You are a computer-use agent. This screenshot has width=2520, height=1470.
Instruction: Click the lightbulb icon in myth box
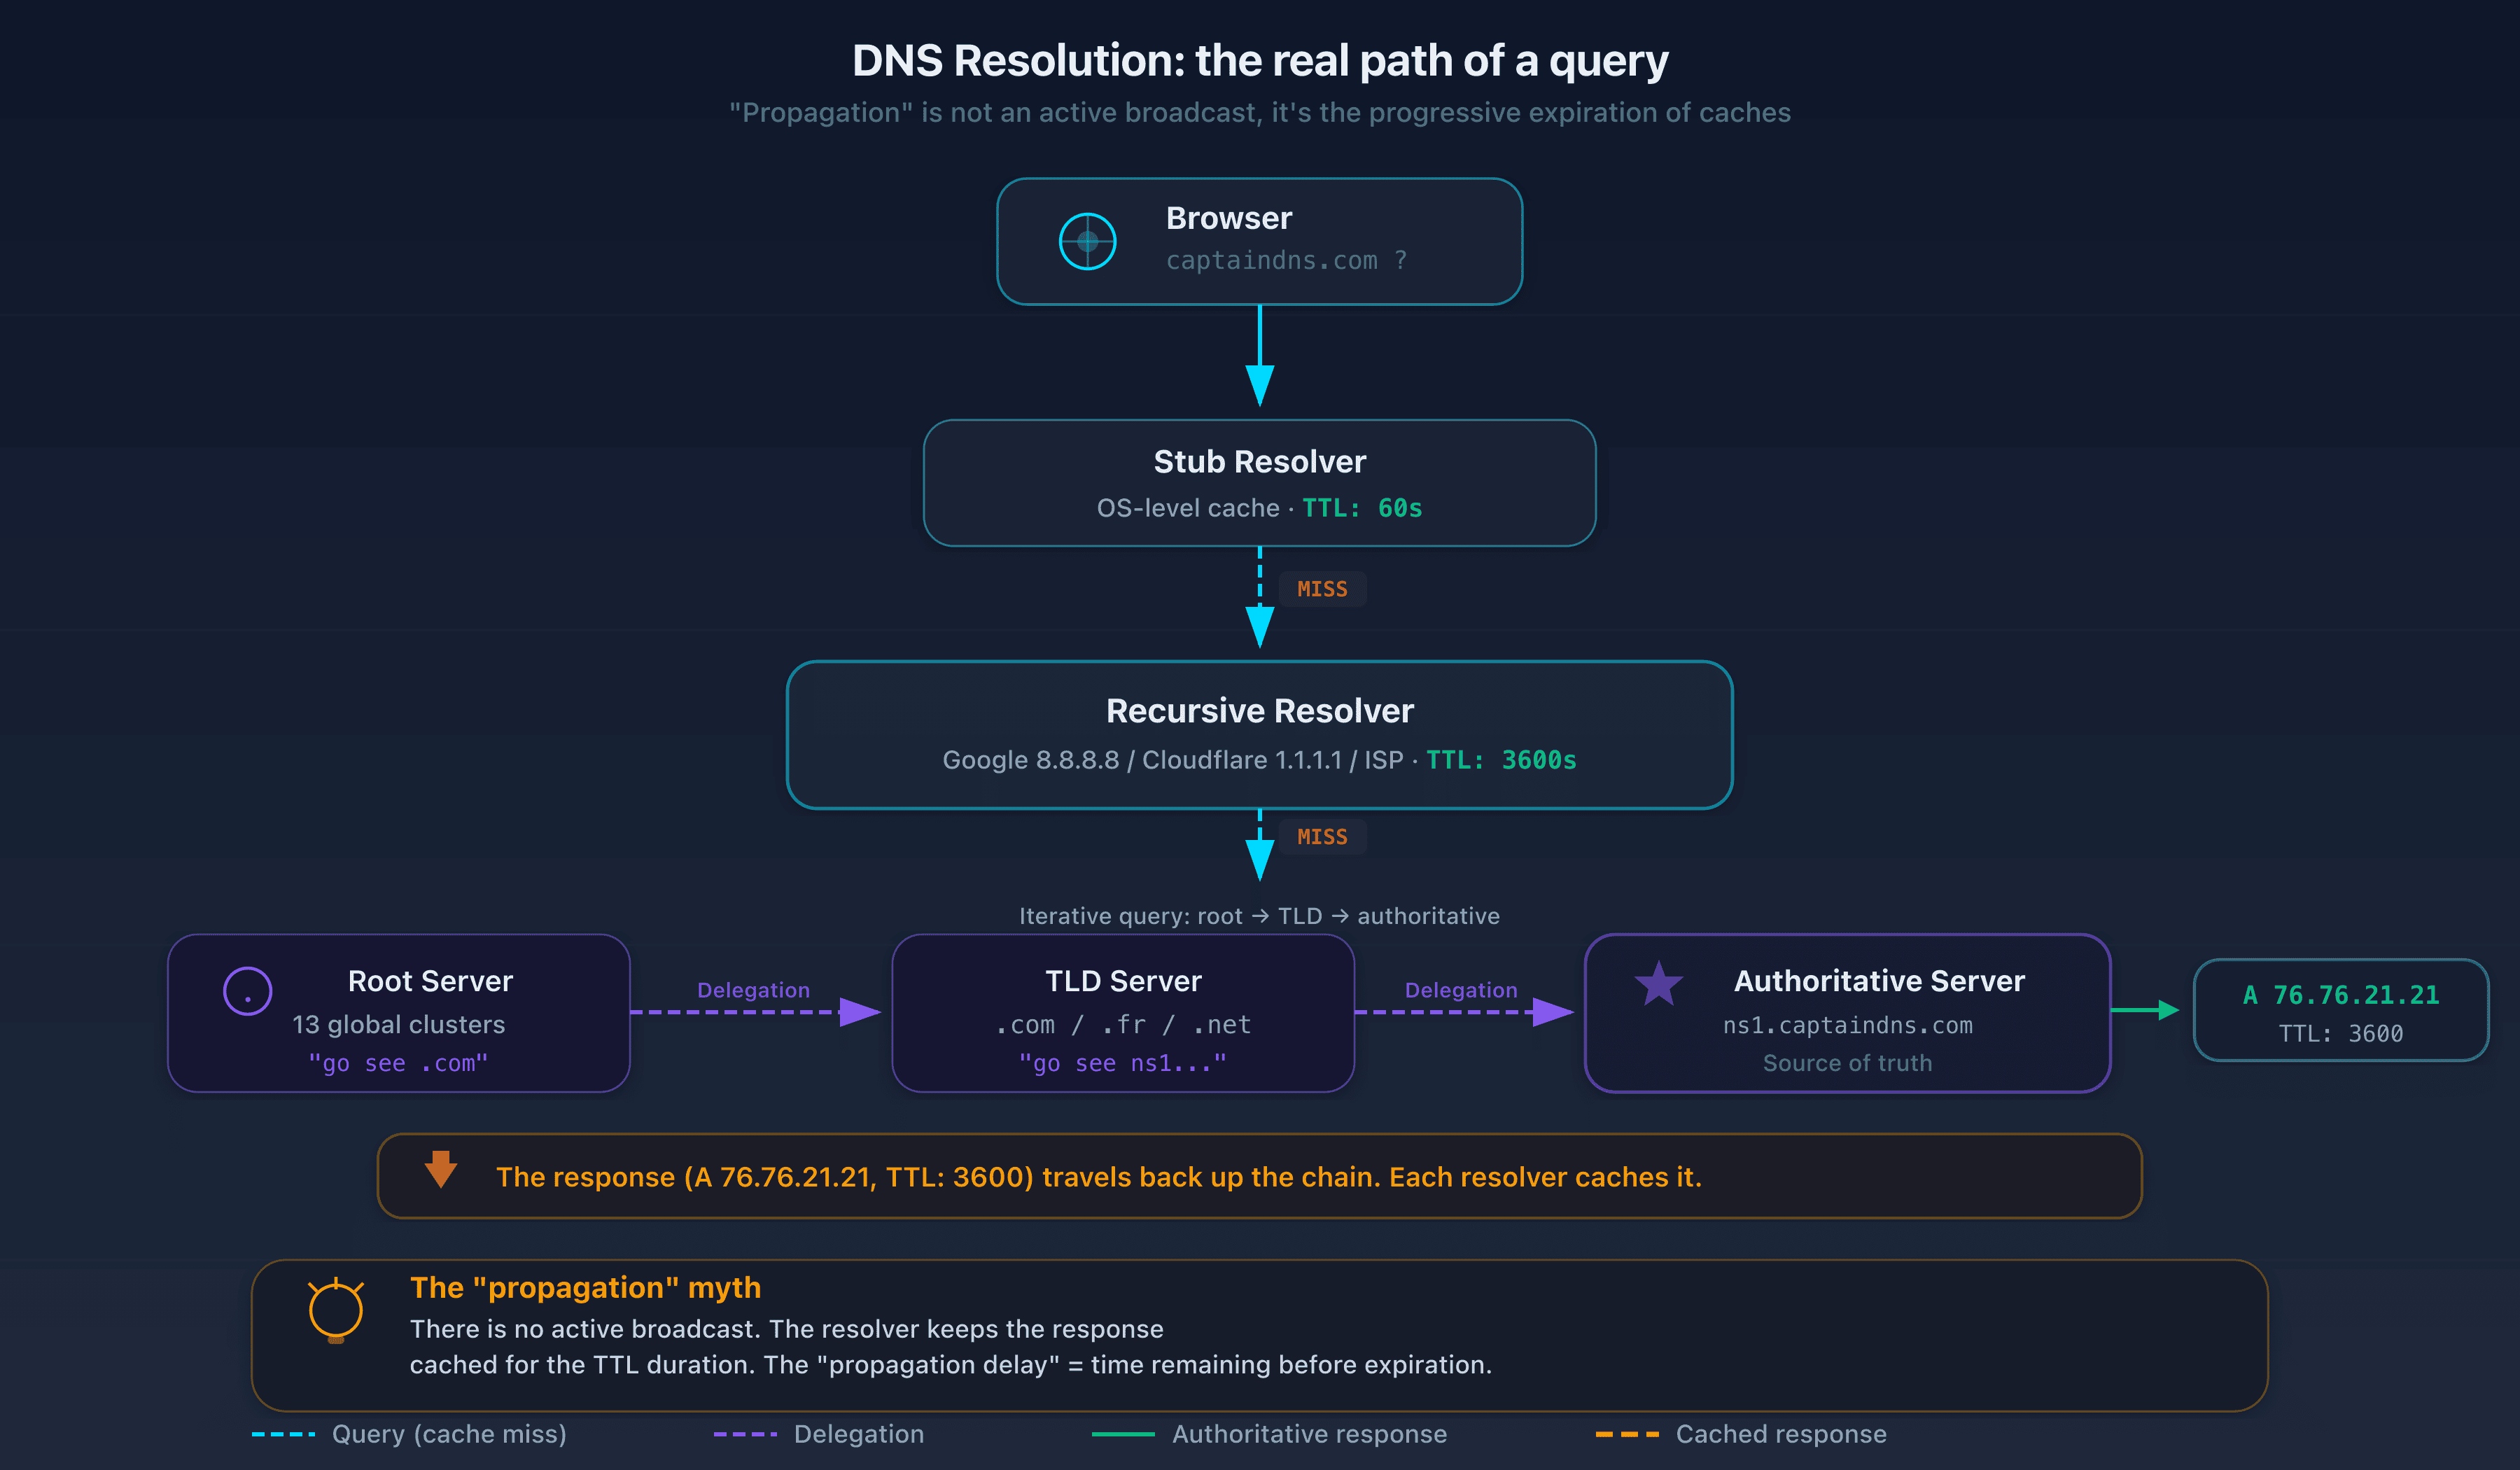click(335, 1310)
